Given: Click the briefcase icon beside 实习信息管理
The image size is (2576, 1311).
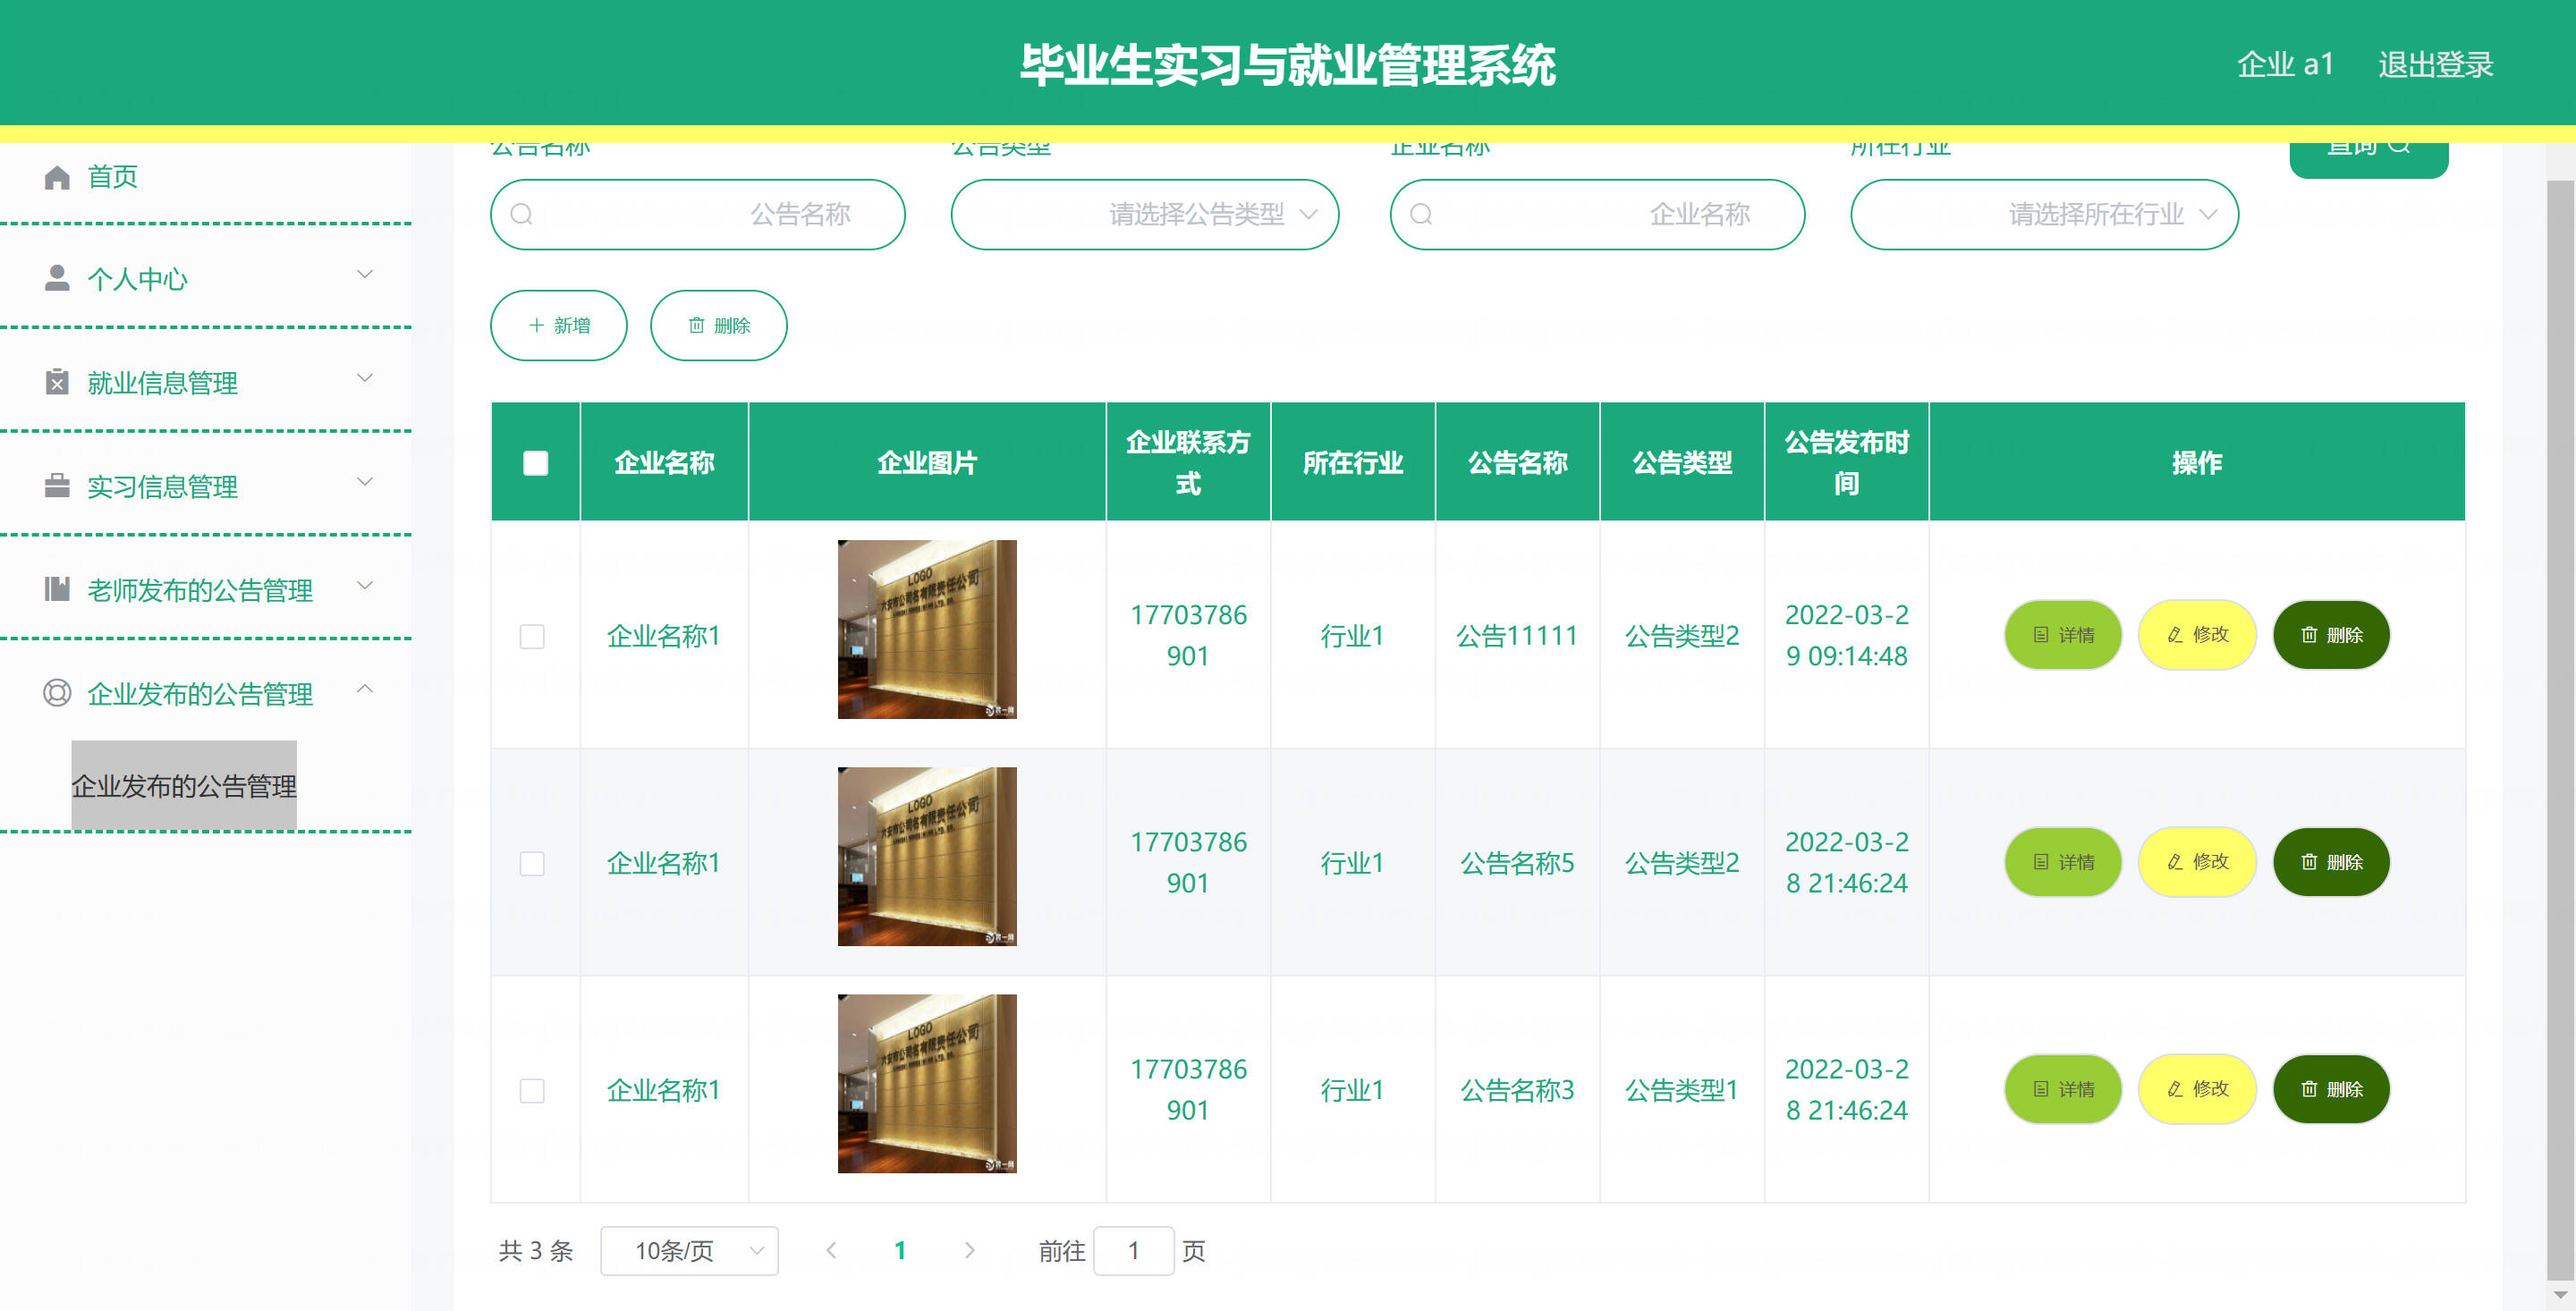Looking at the screenshot, I should (x=57, y=486).
